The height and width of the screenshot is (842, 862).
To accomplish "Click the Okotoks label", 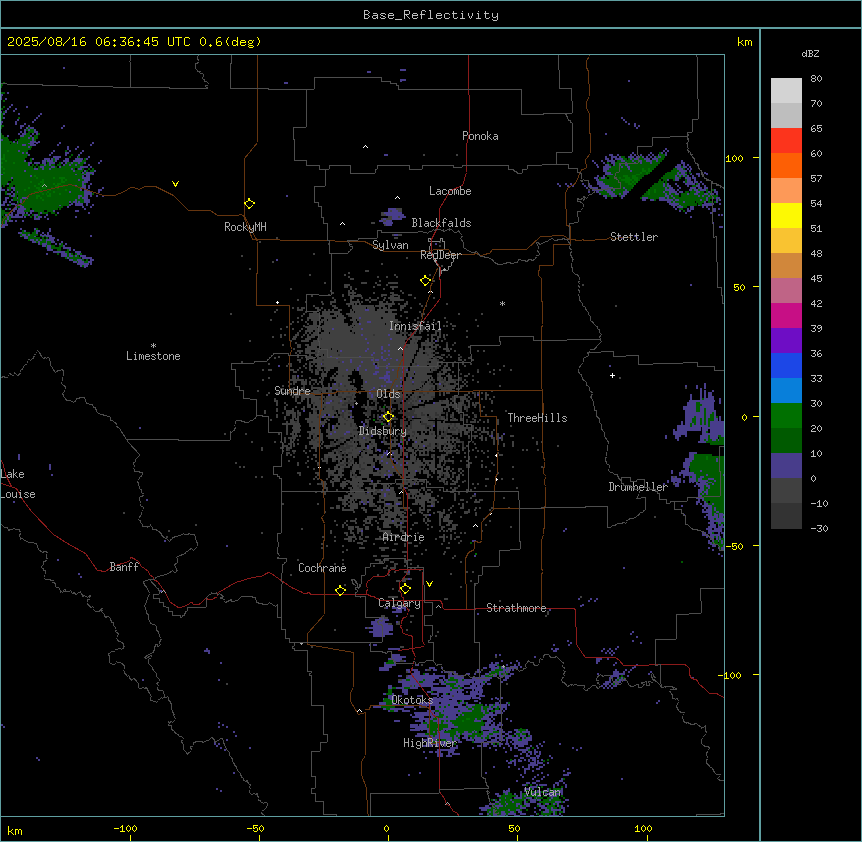I will [412, 700].
